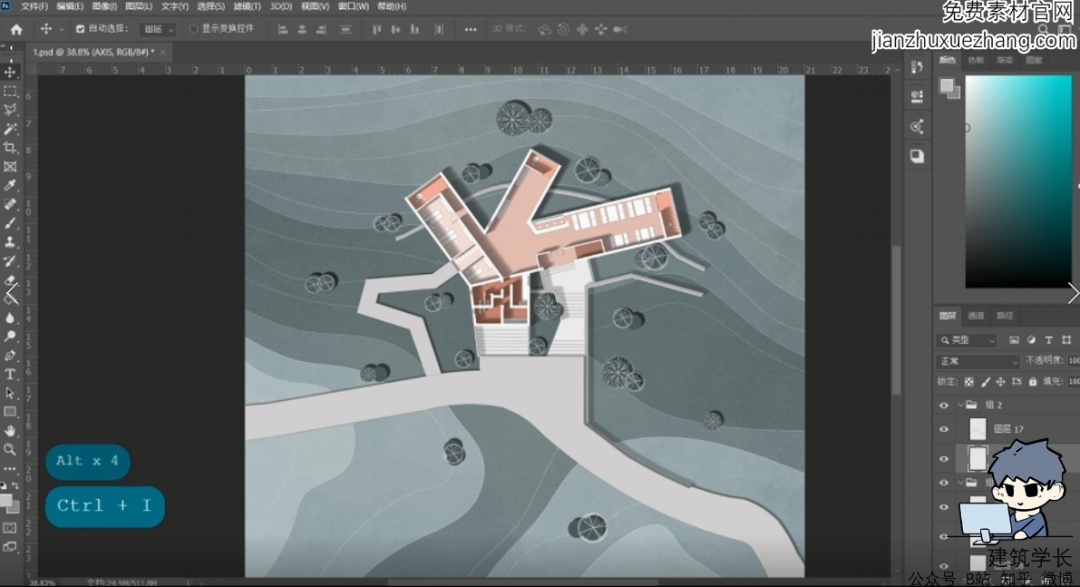Open the 窗口(W) menu
Image resolution: width=1080 pixels, height=587 pixels.
(x=353, y=6)
